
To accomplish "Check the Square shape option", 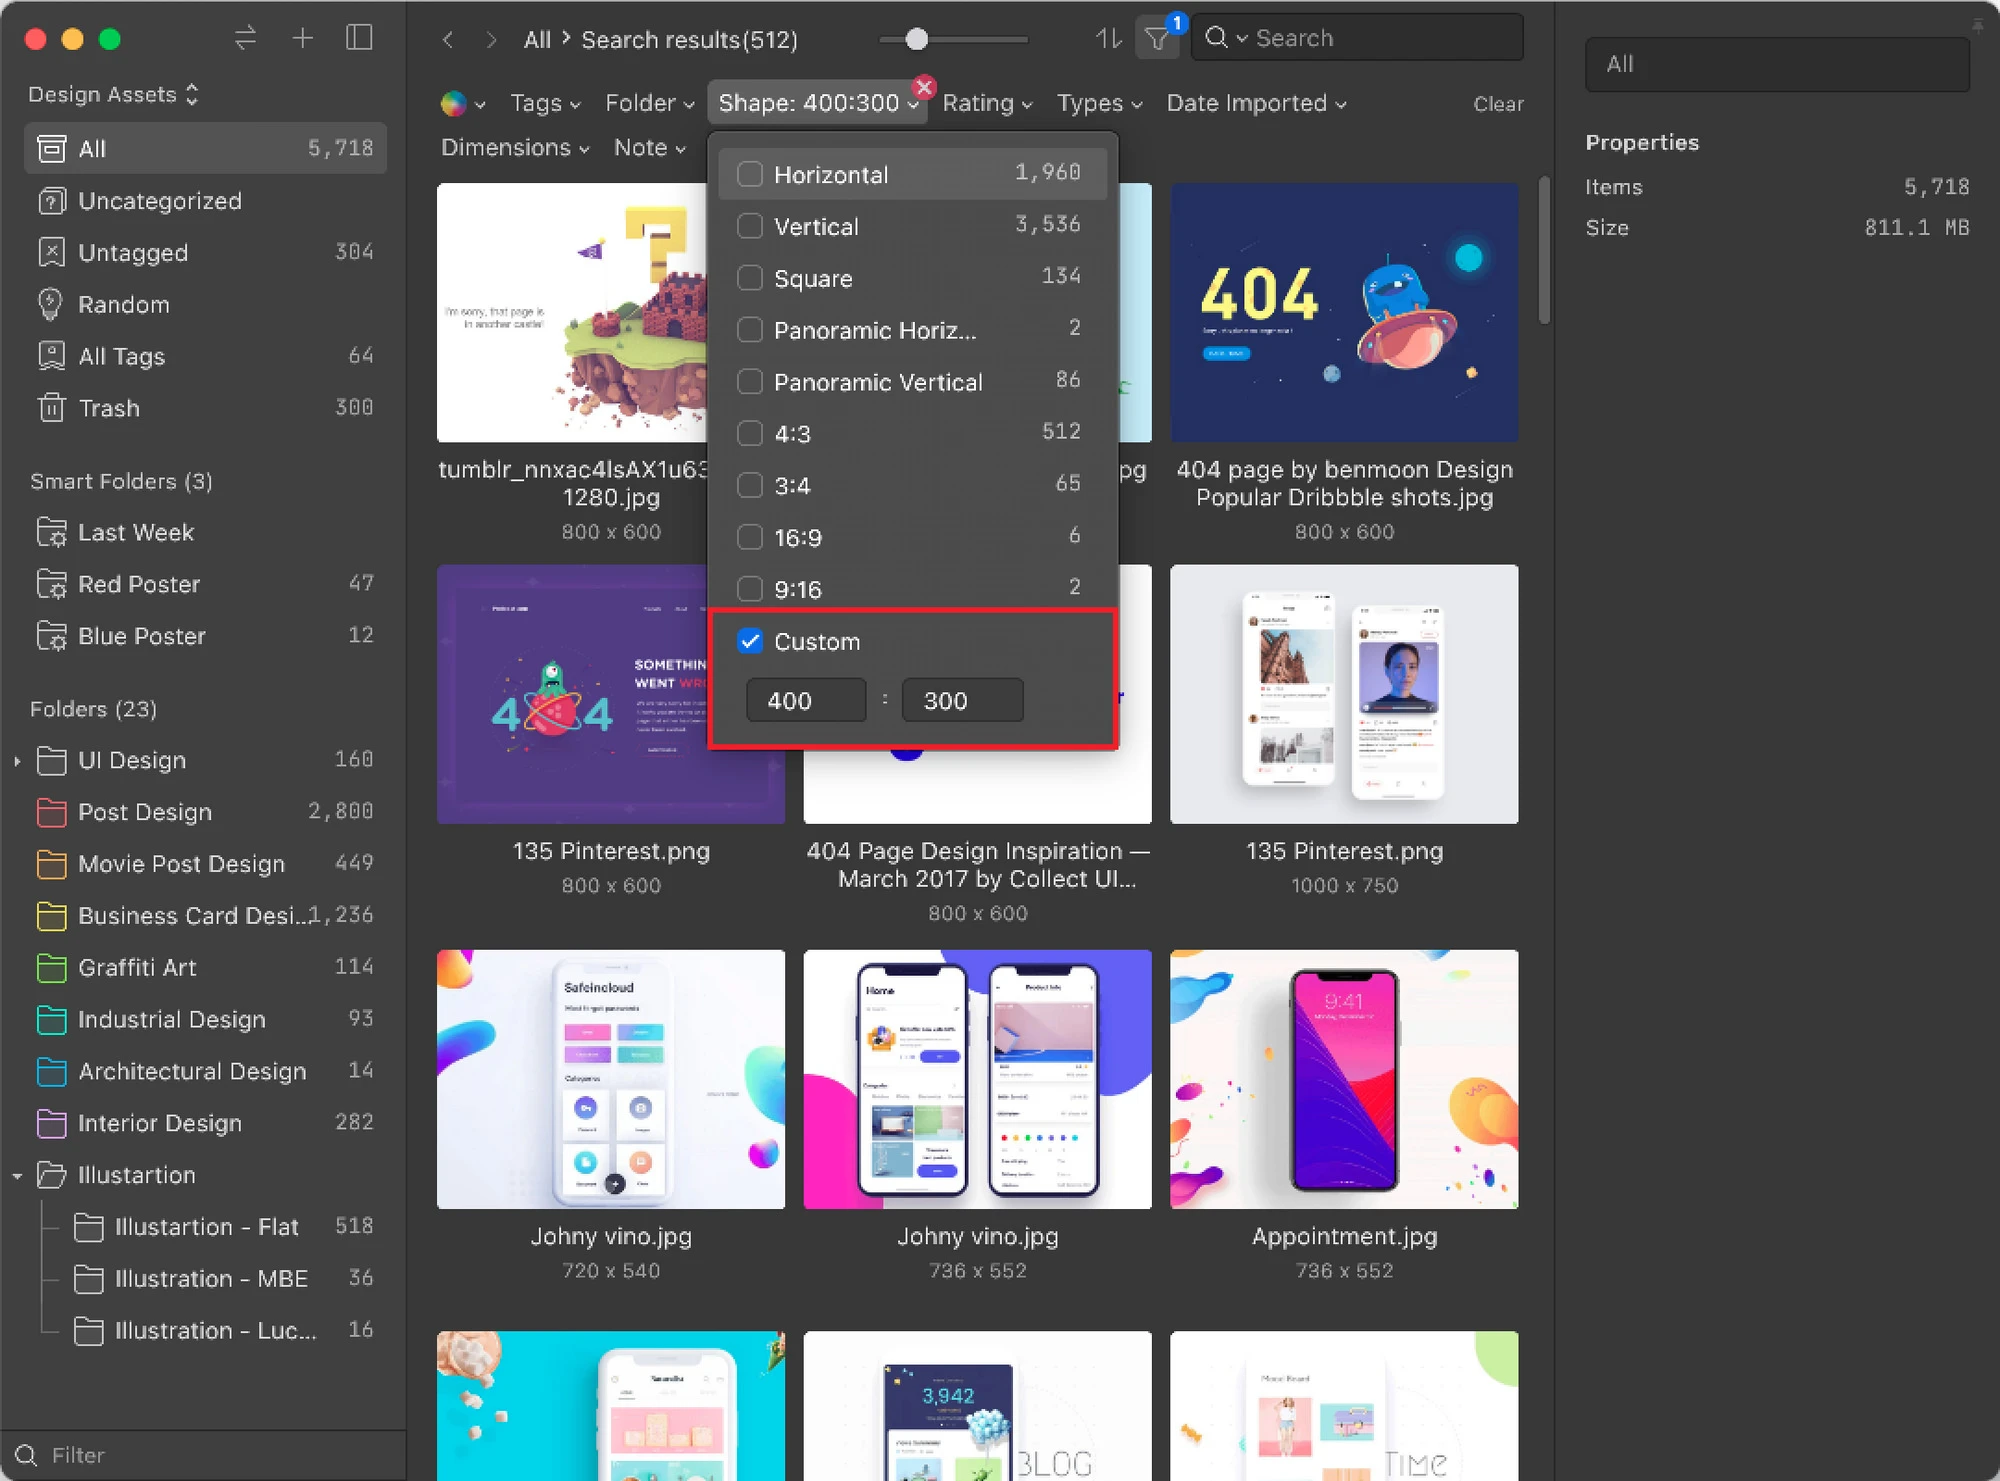I will click(x=750, y=278).
